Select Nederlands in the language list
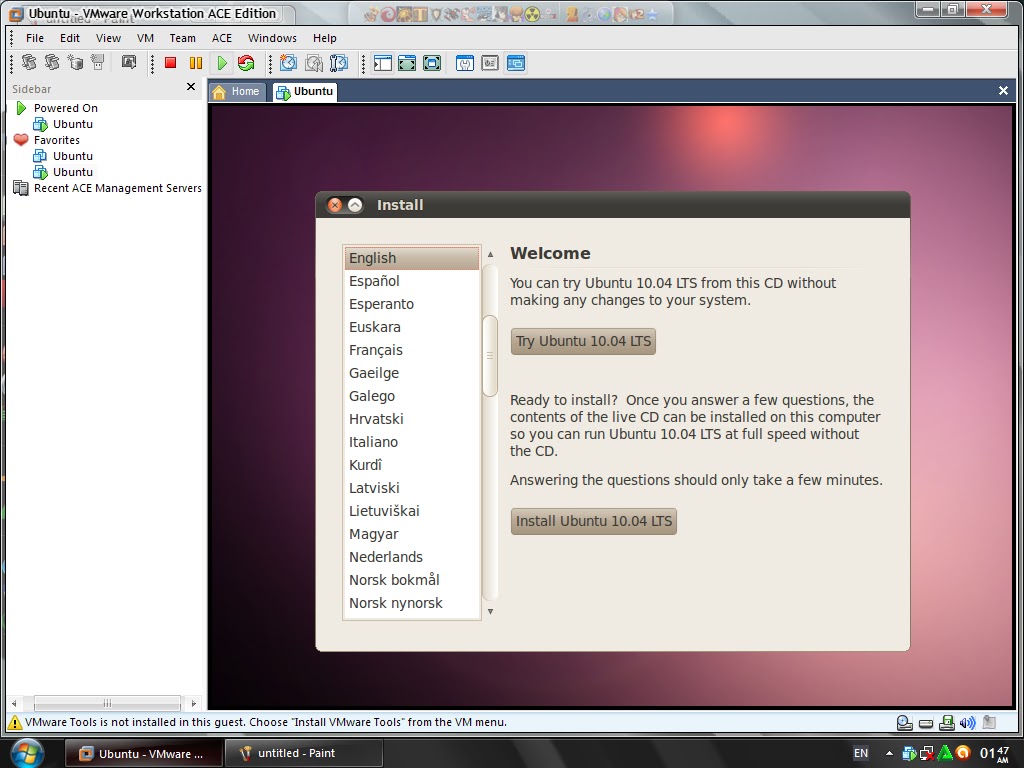Viewport: 1024px width, 768px height. coord(411,557)
